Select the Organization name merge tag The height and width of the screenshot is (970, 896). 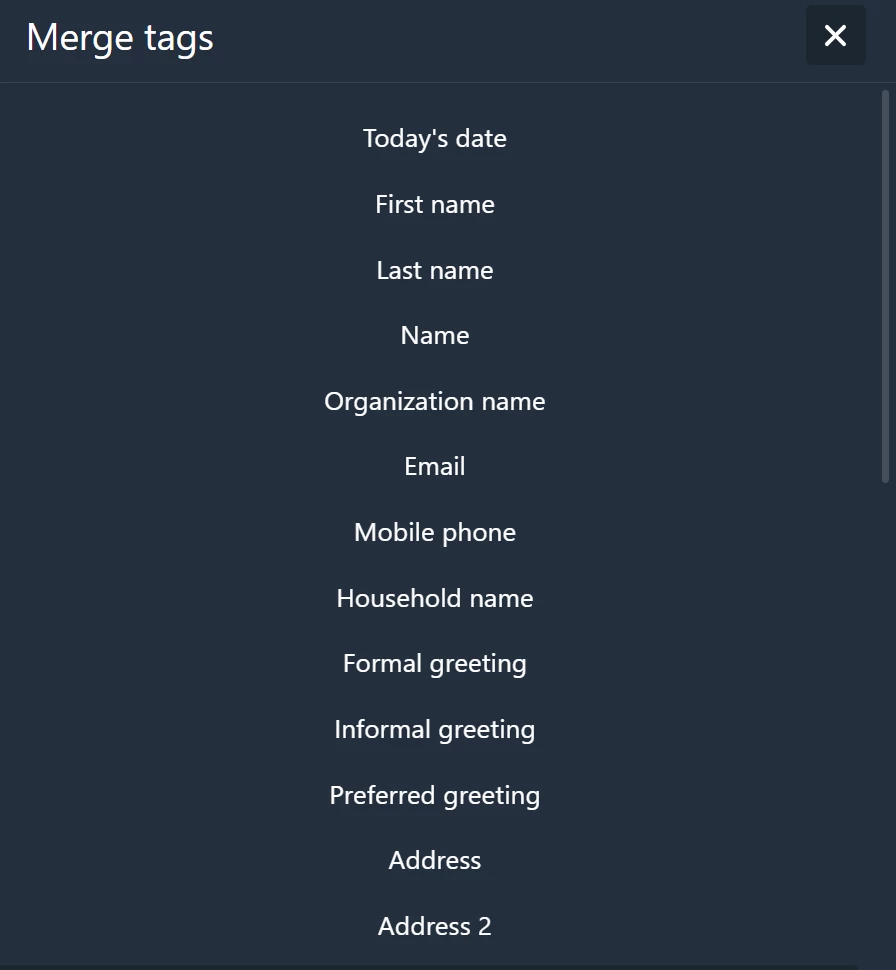click(x=435, y=401)
